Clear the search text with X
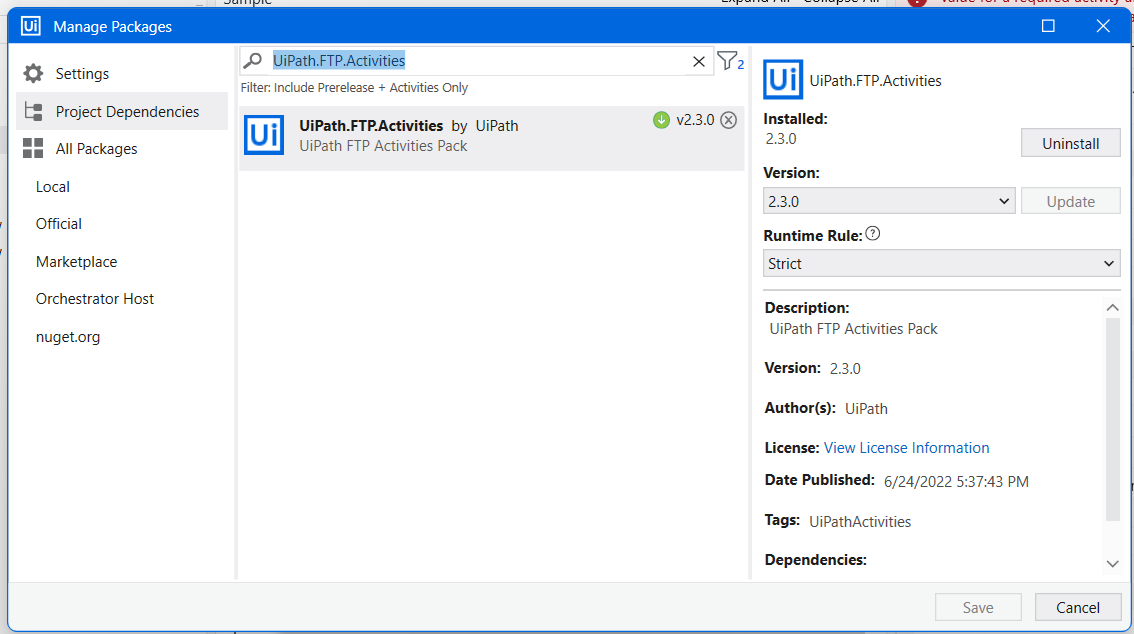Screen dimensions: 1134x634 pos(699,61)
